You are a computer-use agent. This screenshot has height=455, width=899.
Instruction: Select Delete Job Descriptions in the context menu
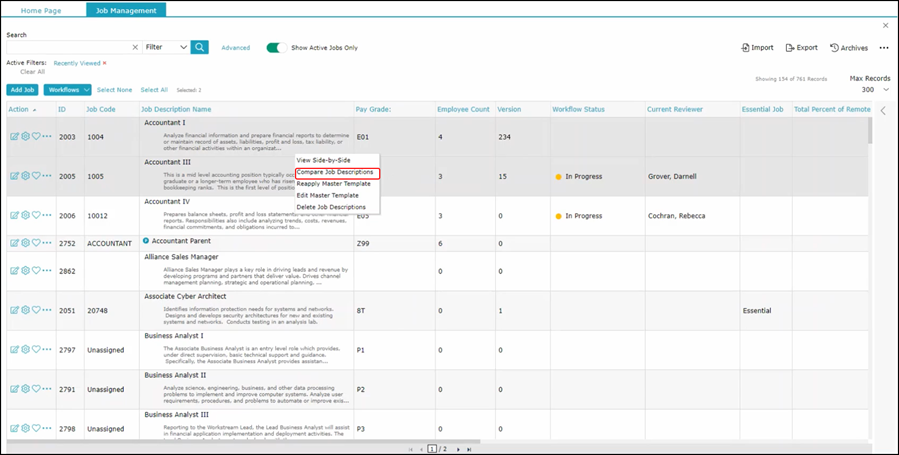point(331,207)
